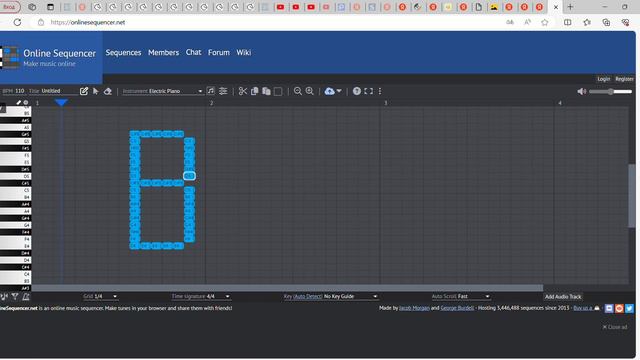Click the copy icon in toolbar
The image size is (640, 360).
(255, 91)
